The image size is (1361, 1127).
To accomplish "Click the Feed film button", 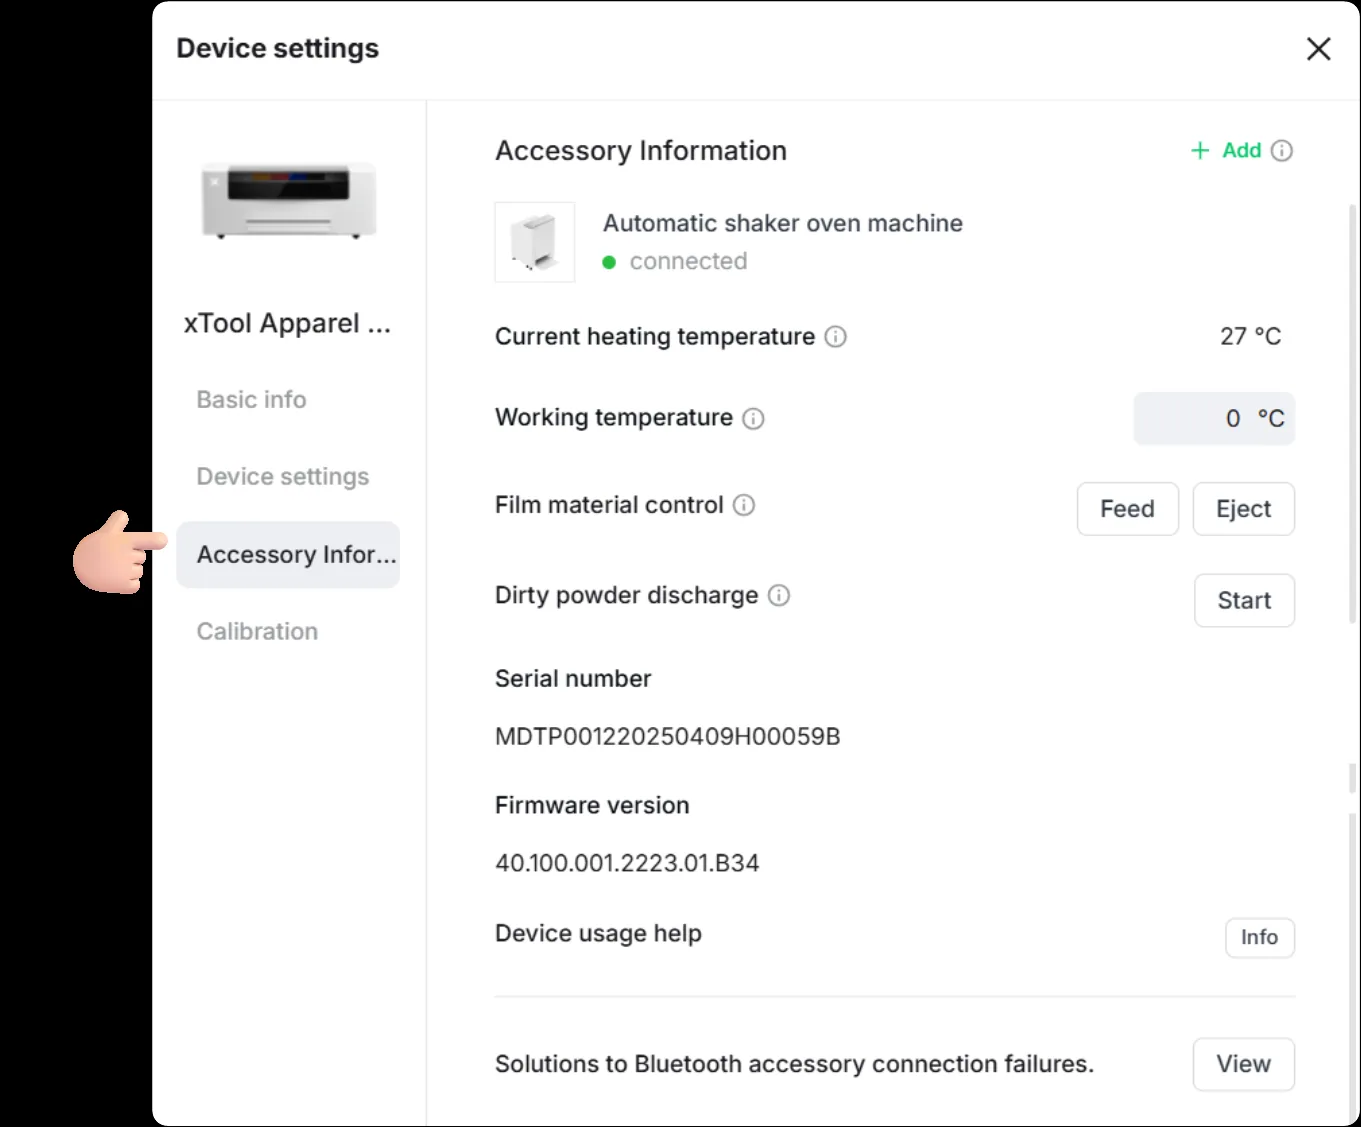I will tap(1128, 509).
